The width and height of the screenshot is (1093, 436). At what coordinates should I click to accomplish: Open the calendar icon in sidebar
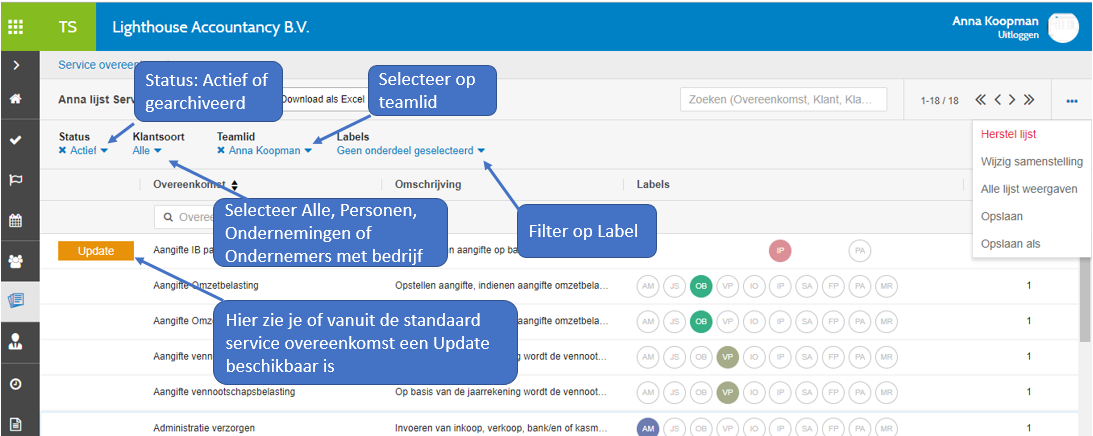(x=16, y=221)
